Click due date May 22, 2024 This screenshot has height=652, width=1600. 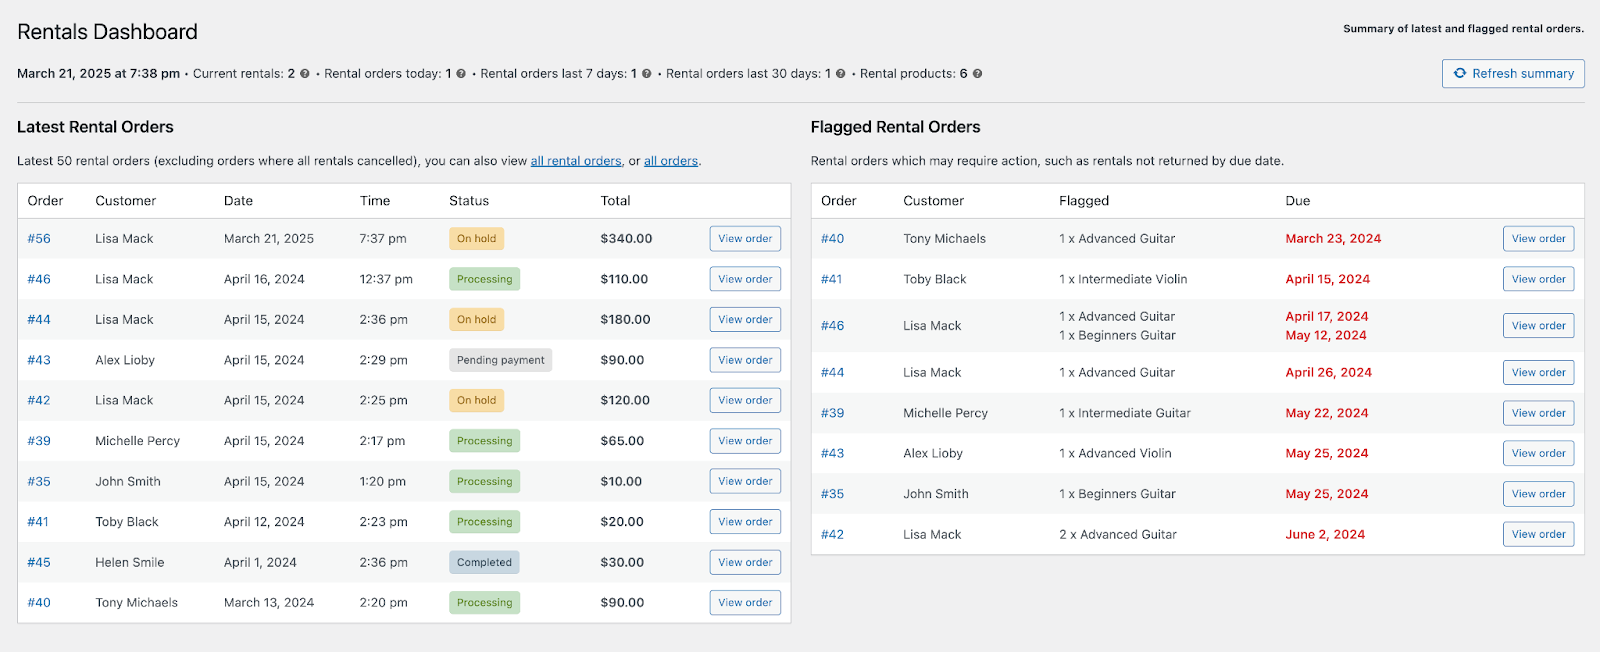1327,413
